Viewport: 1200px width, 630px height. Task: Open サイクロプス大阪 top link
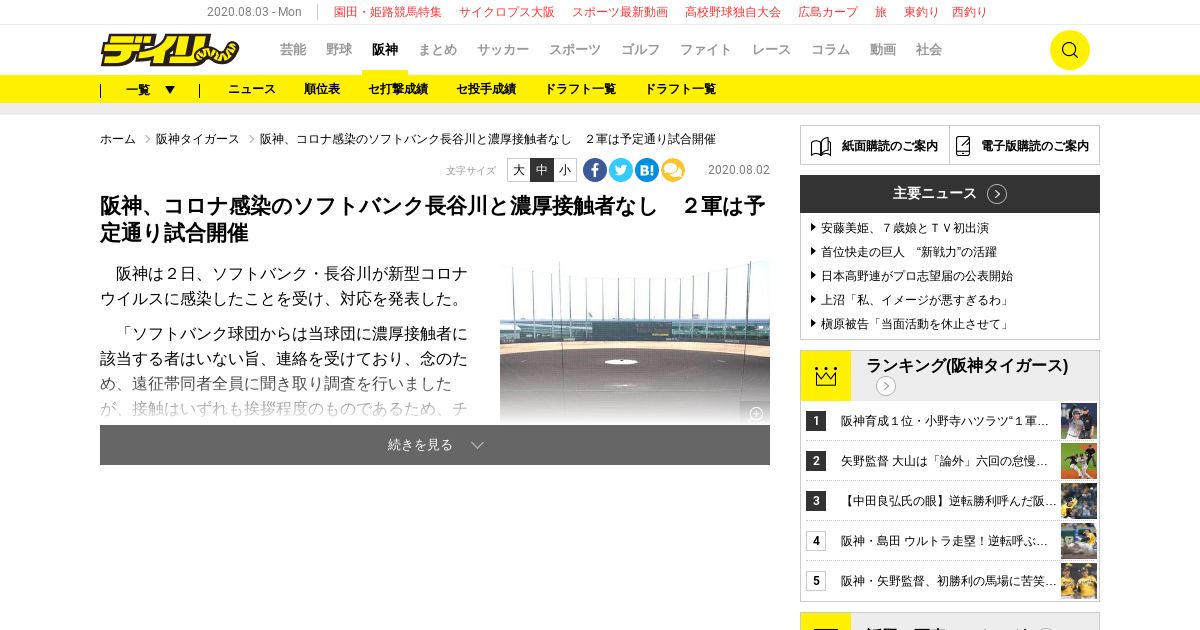(507, 12)
